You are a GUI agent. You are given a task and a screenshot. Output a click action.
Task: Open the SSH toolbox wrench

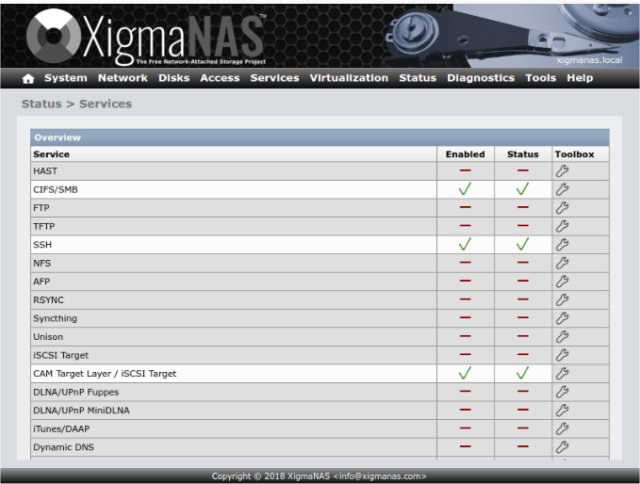pos(562,244)
